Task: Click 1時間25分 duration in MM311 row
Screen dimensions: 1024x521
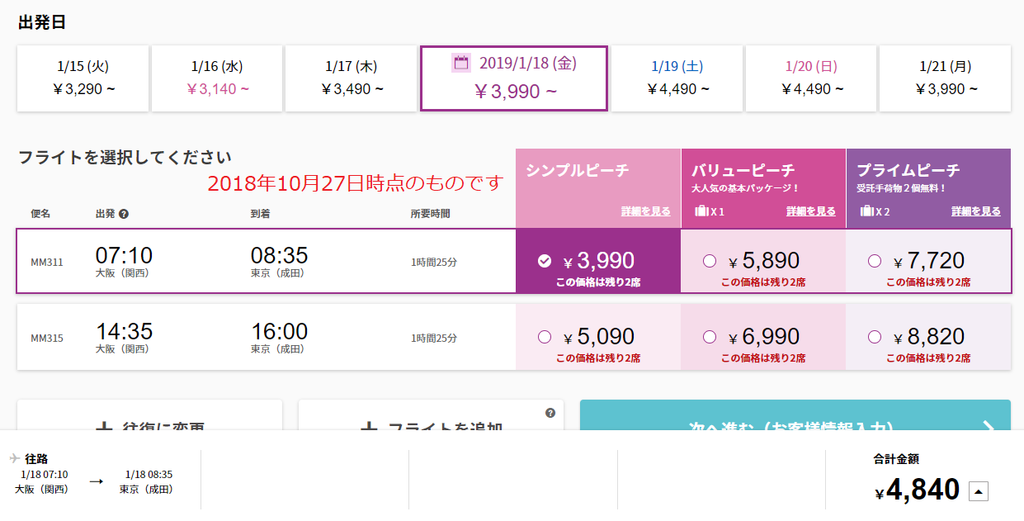Action: click(x=434, y=262)
